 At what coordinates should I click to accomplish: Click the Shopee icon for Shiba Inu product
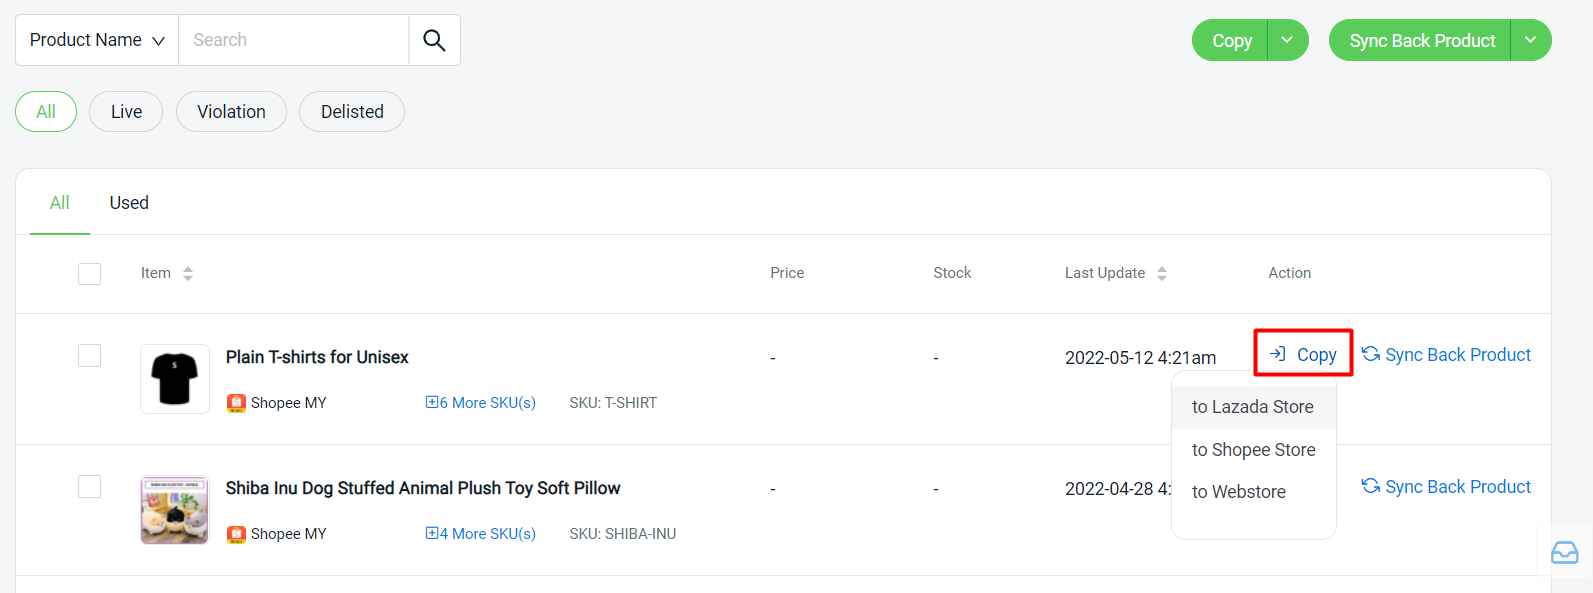click(236, 534)
